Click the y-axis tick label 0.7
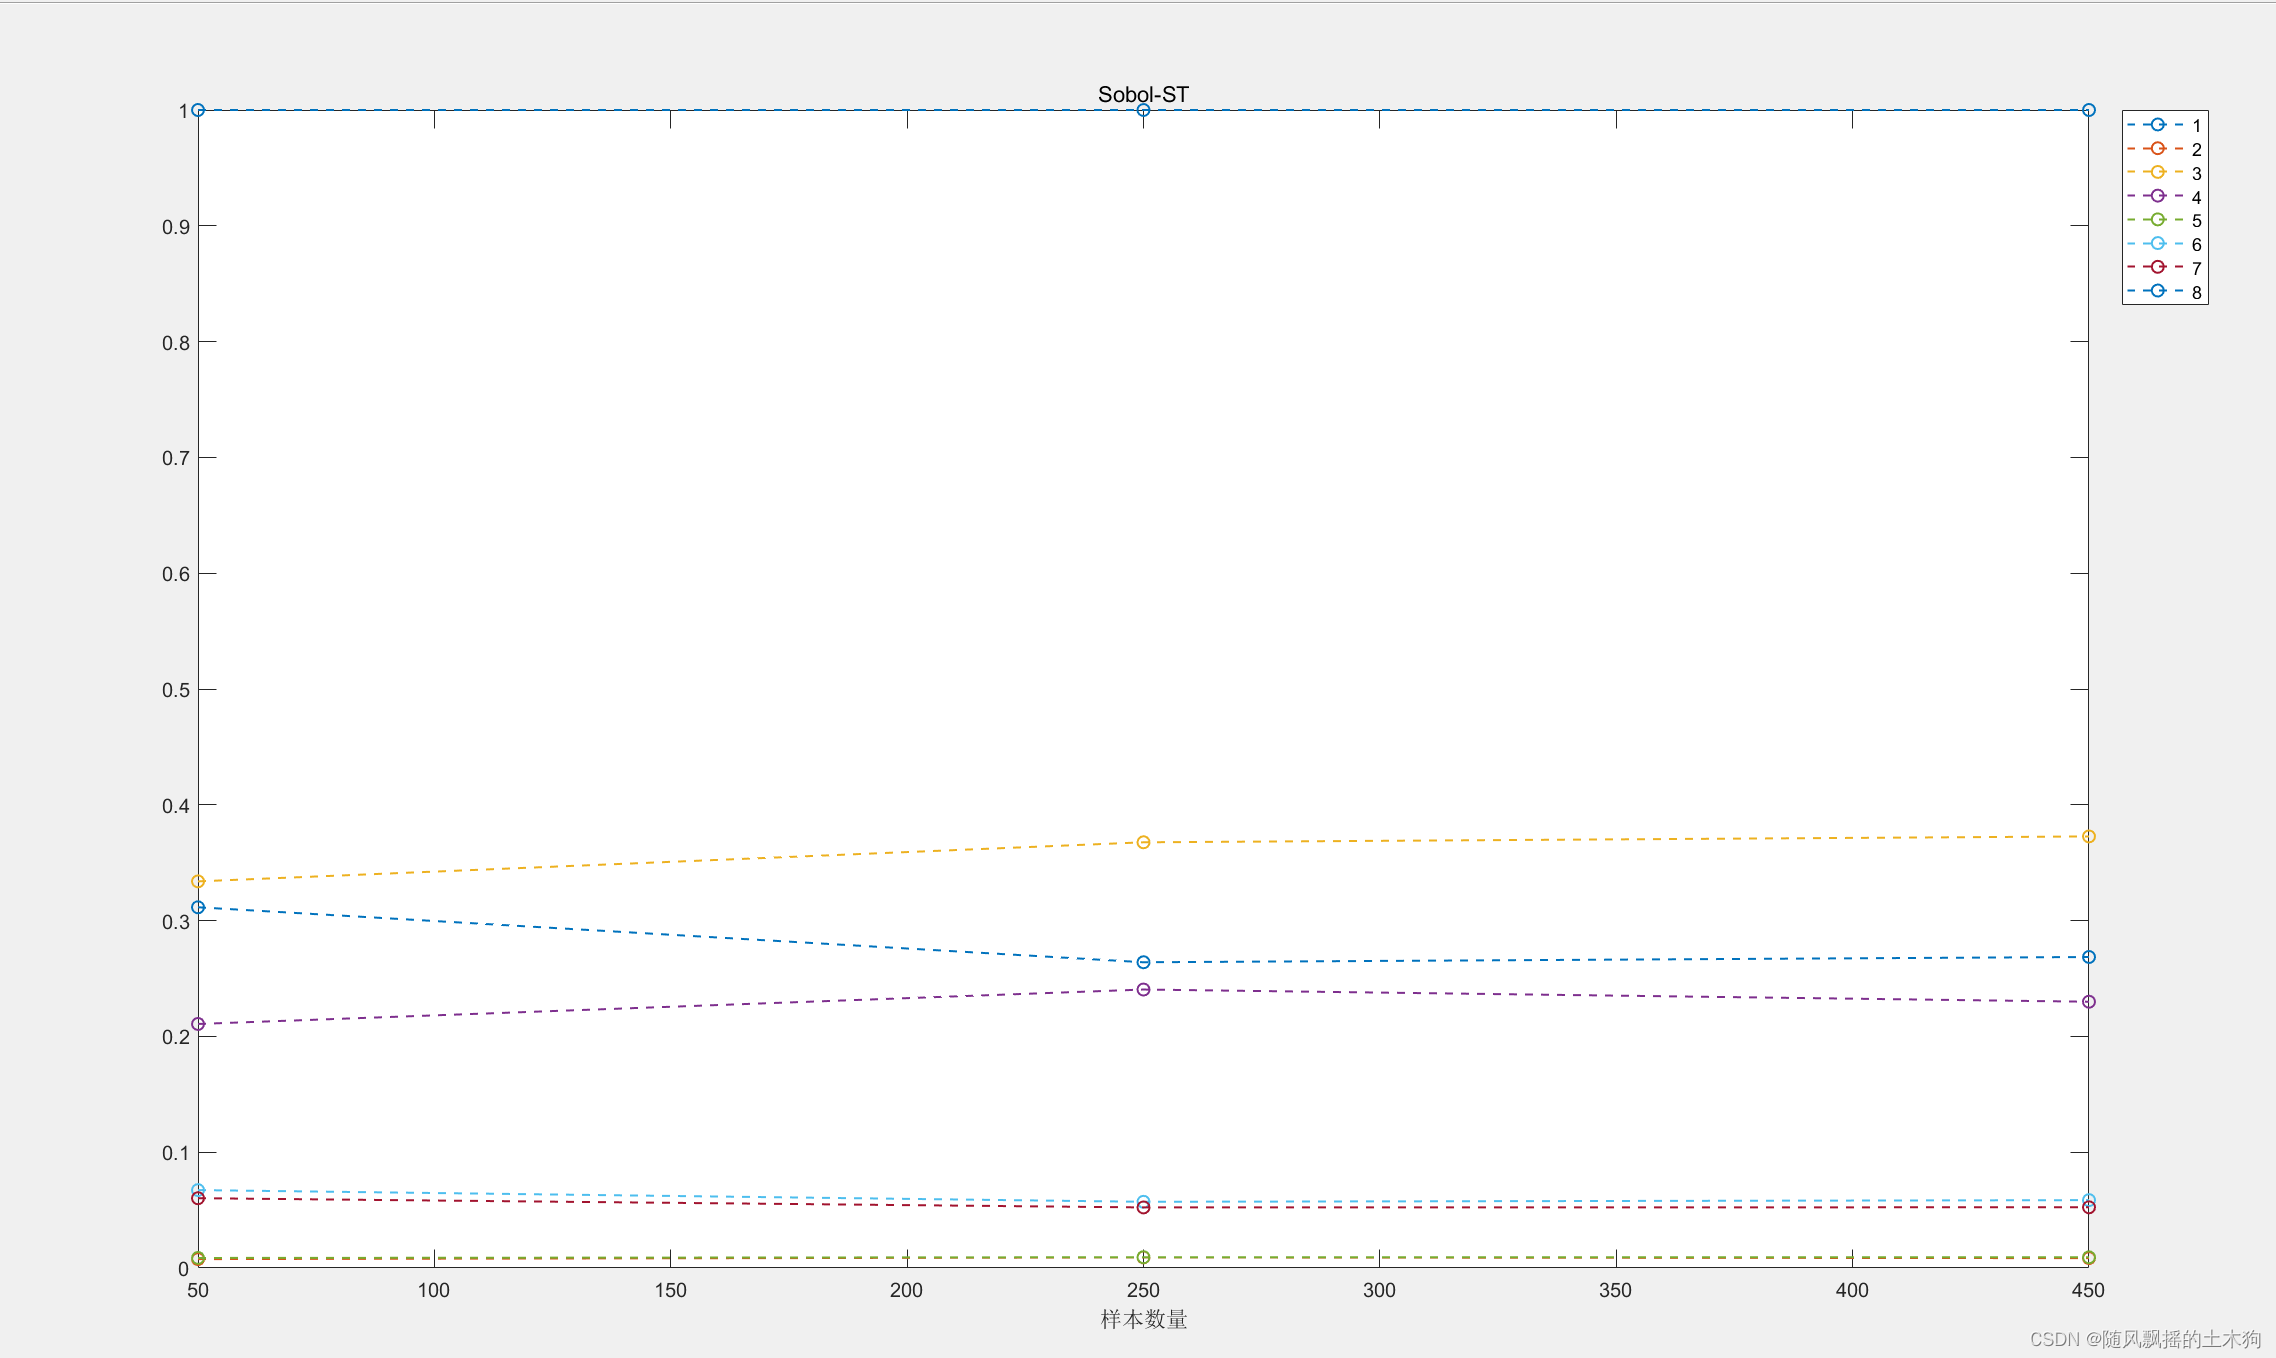 [x=176, y=458]
